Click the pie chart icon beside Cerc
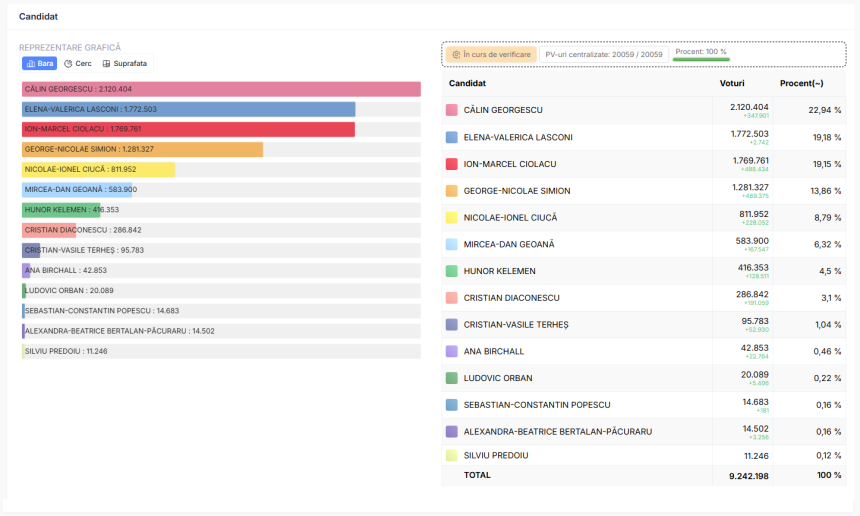The height and width of the screenshot is (516, 860). (68, 64)
